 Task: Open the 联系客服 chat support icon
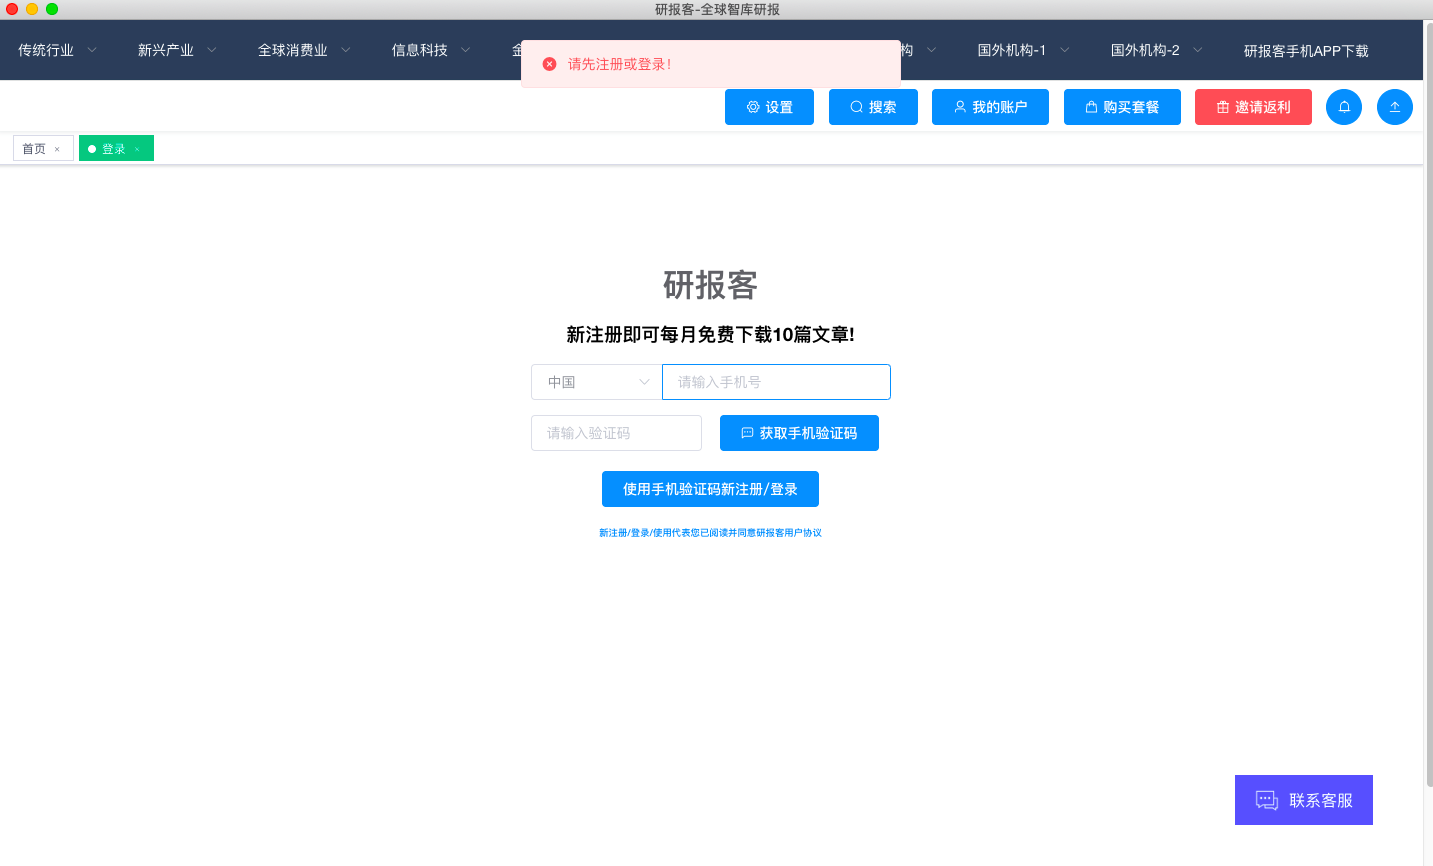tap(1266, 800)
